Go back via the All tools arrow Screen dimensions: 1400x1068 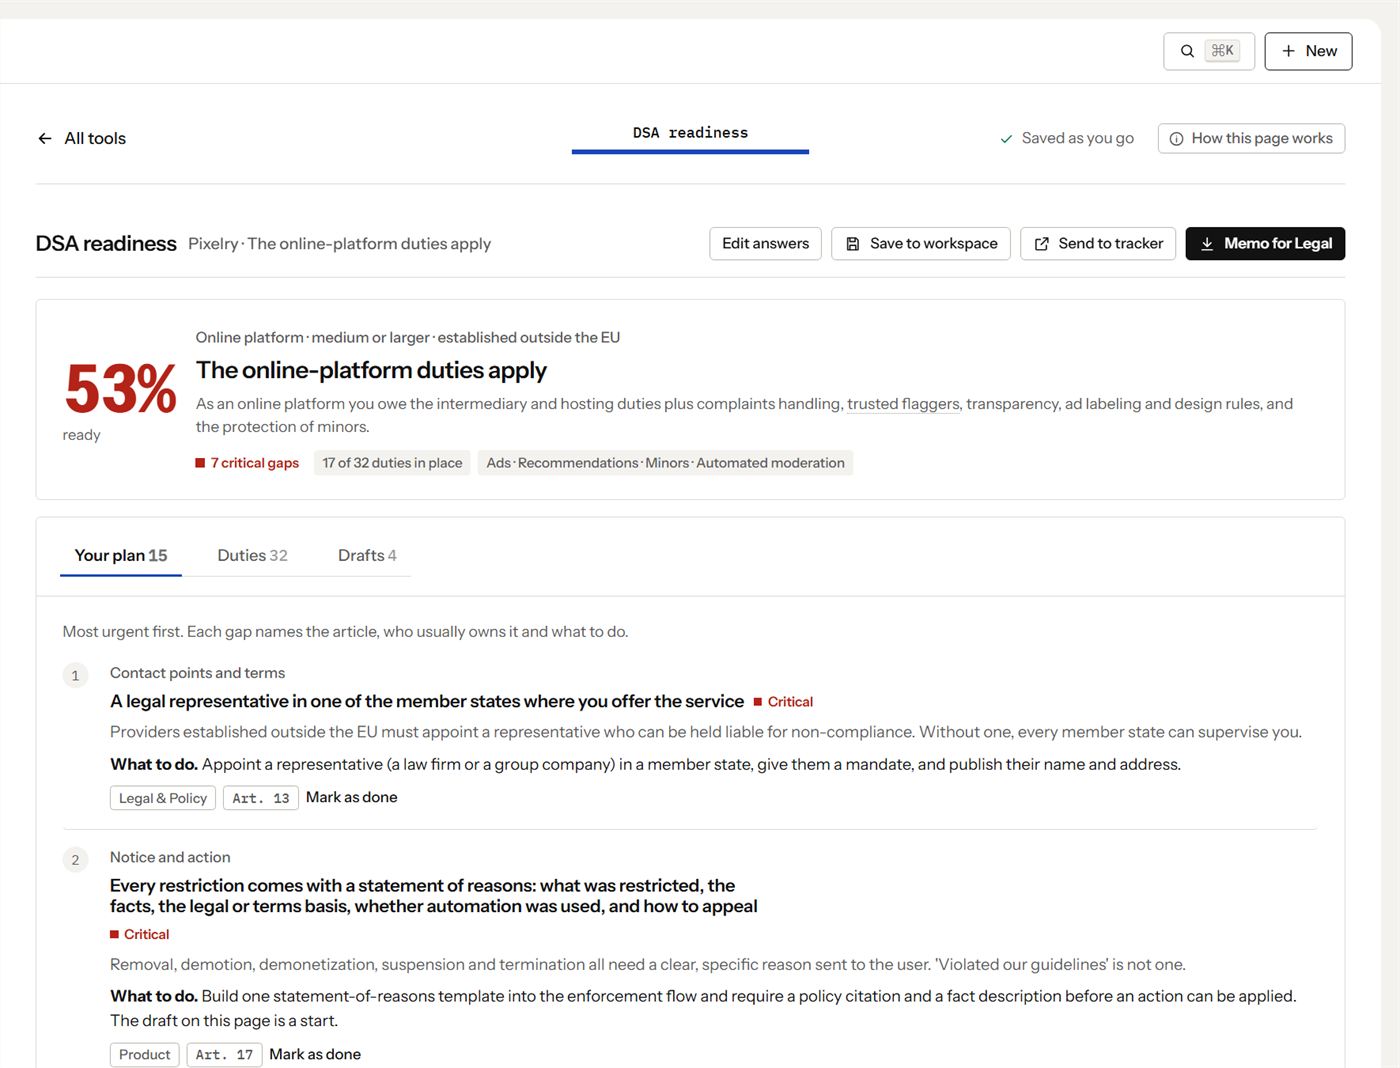tap(82, 138)
